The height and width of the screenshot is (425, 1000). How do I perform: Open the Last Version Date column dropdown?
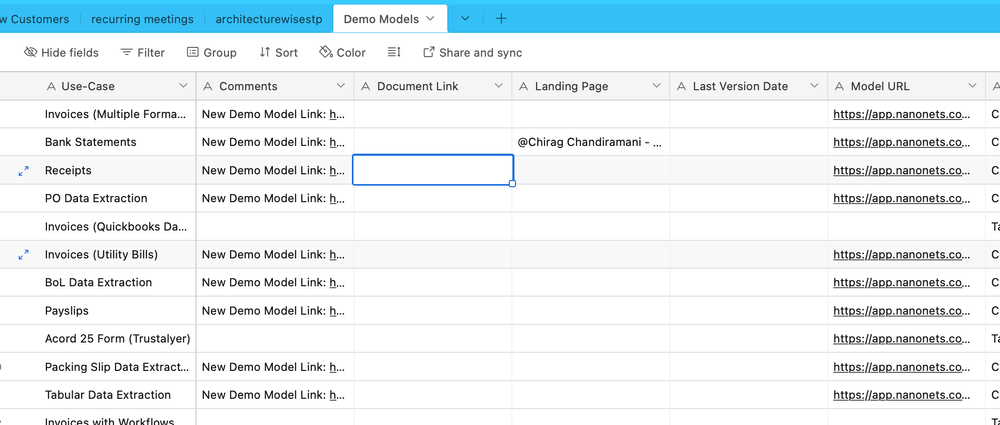tap(814, 87)
